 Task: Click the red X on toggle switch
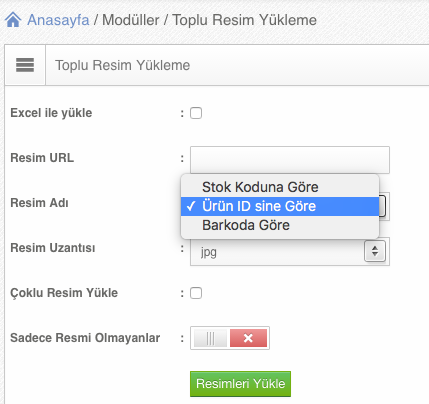tap(248, 338)
